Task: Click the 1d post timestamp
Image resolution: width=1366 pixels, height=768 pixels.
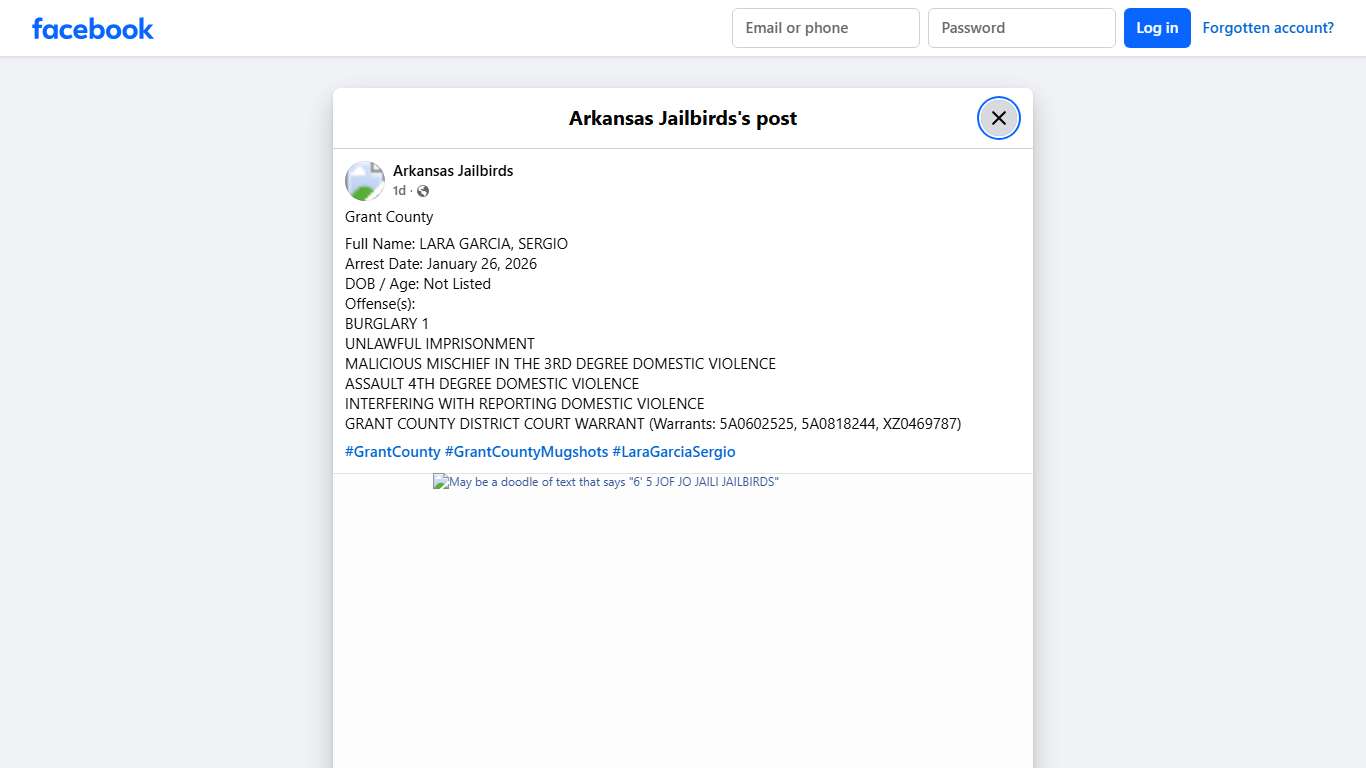Action: click(x=399, y=191)
